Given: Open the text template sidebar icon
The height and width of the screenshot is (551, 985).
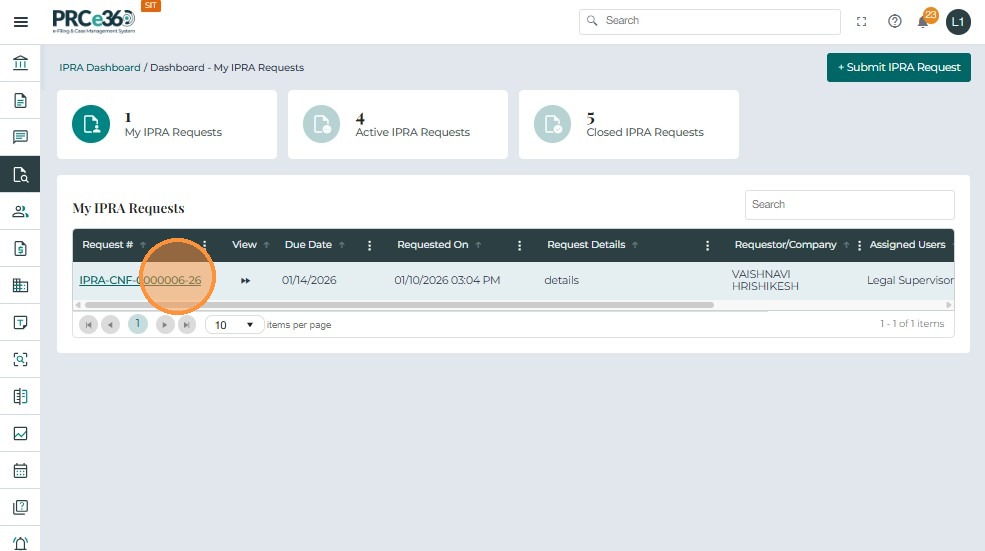Looking at the screenshot, I should coord(20,322).
